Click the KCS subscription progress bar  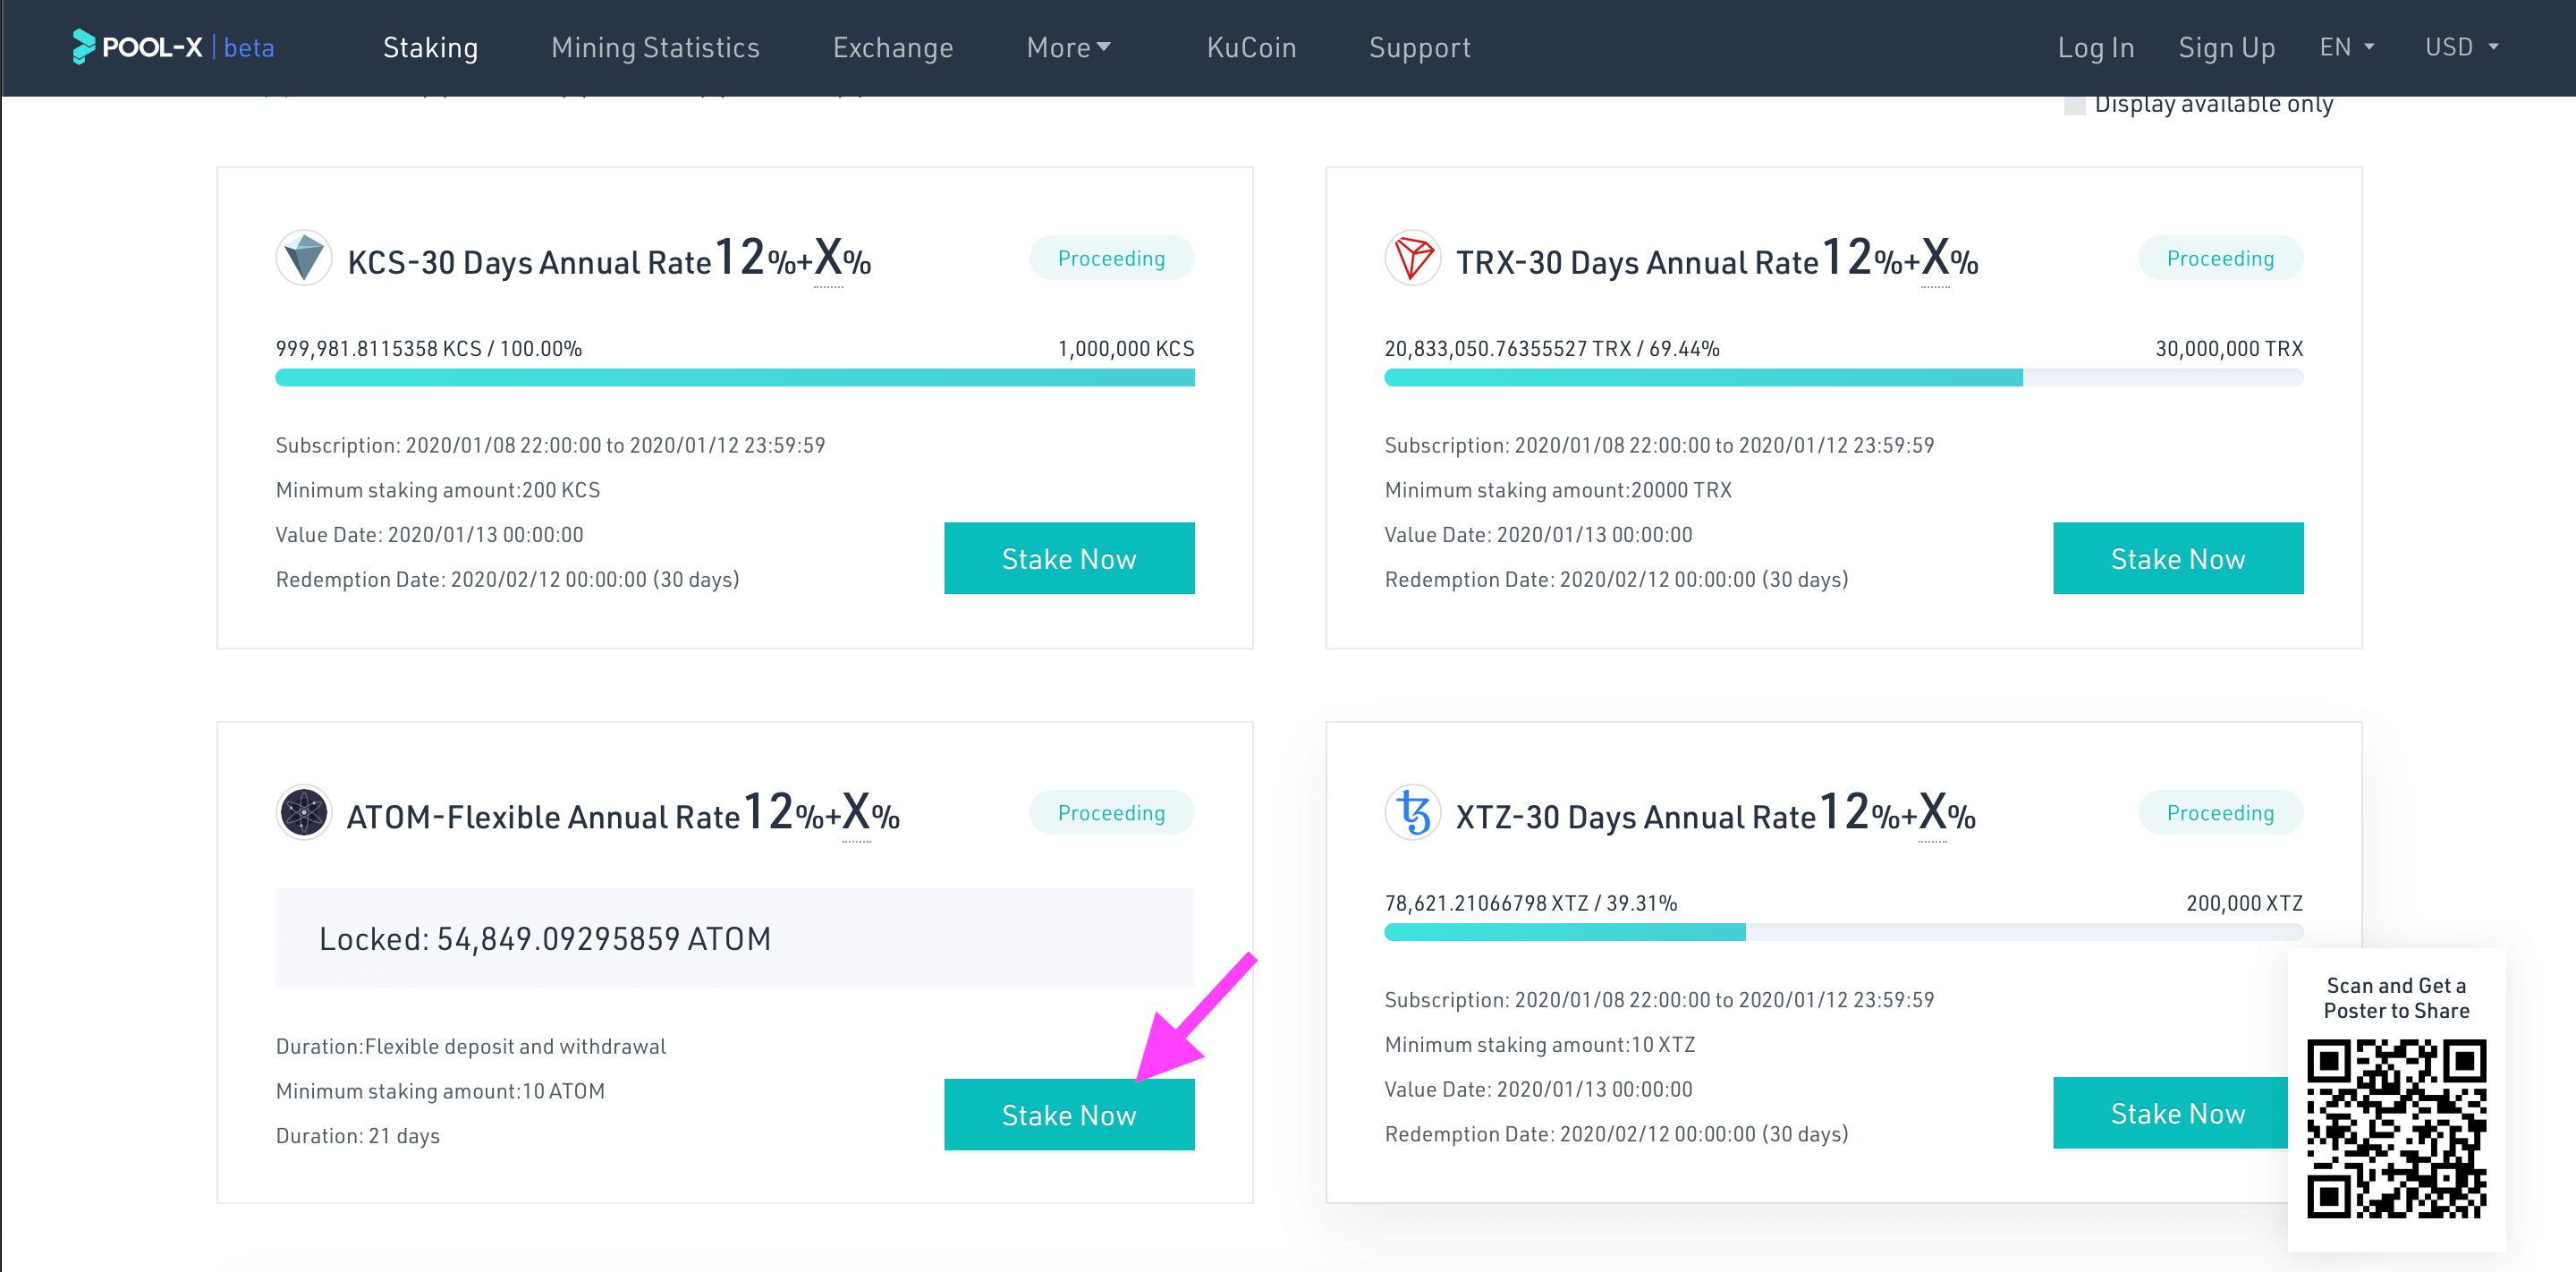click(735, 378)
